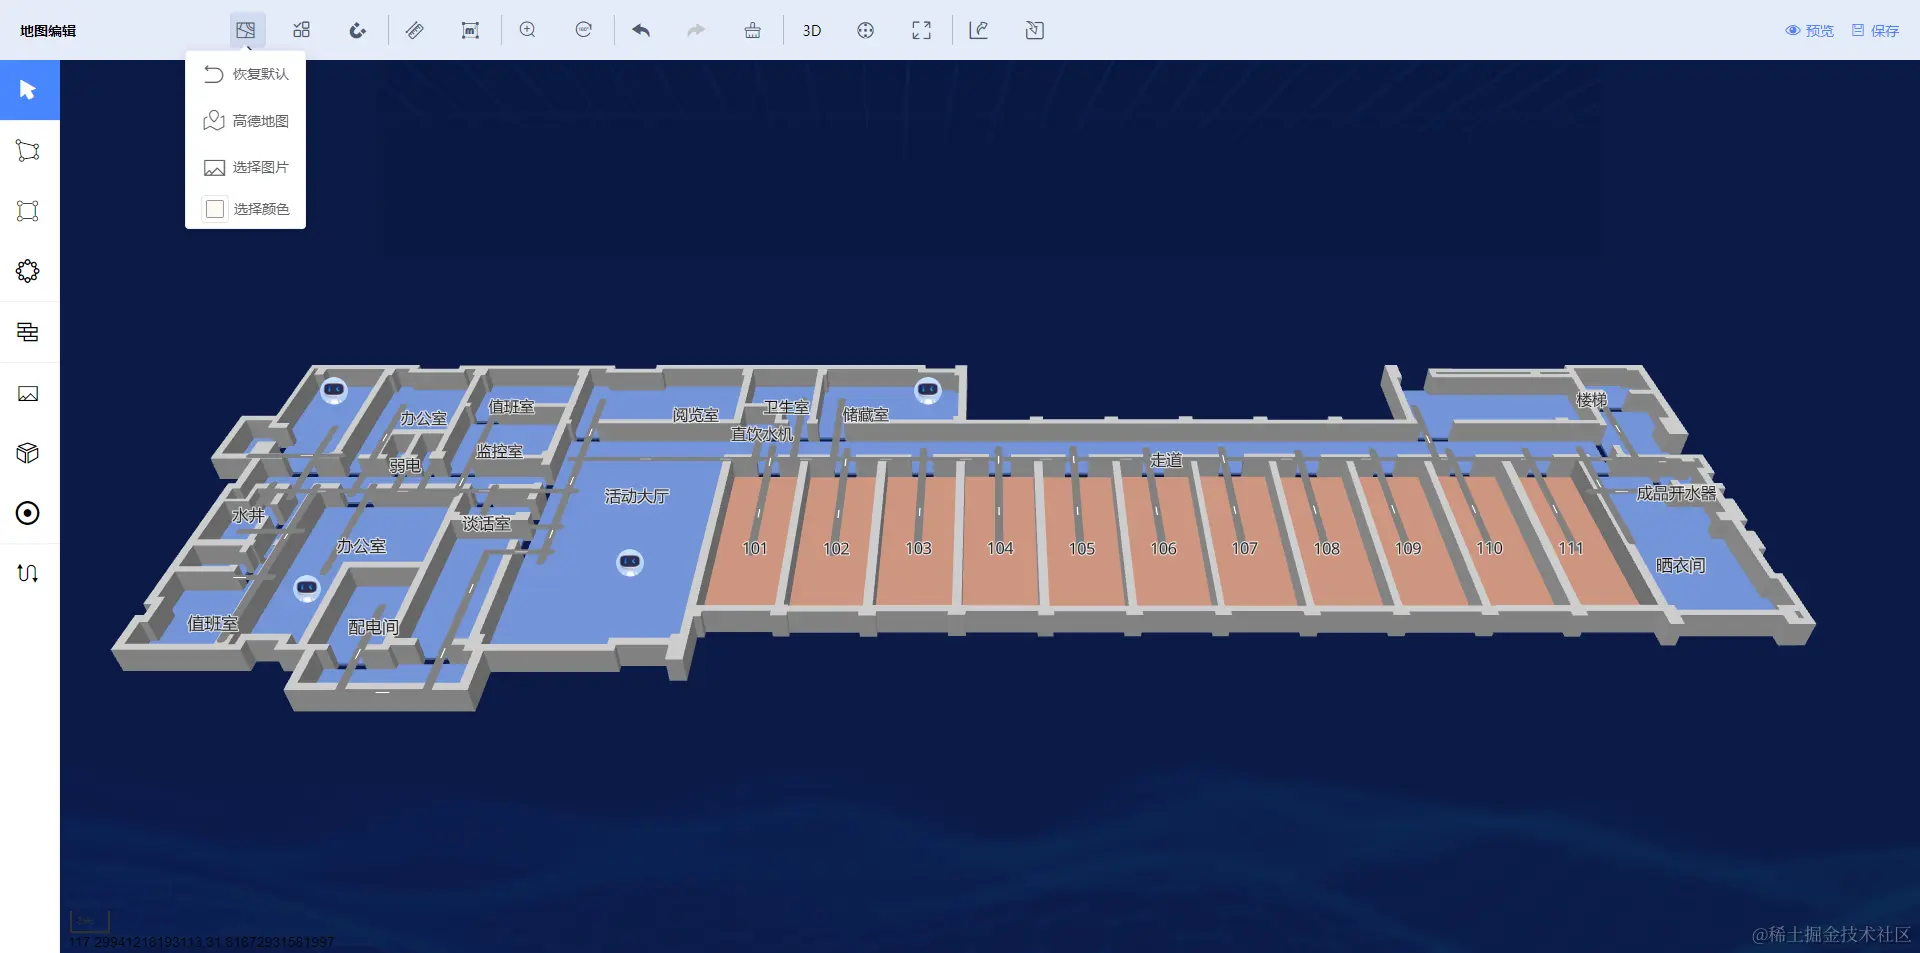Click the greyed redo arrow

(696, 30)
